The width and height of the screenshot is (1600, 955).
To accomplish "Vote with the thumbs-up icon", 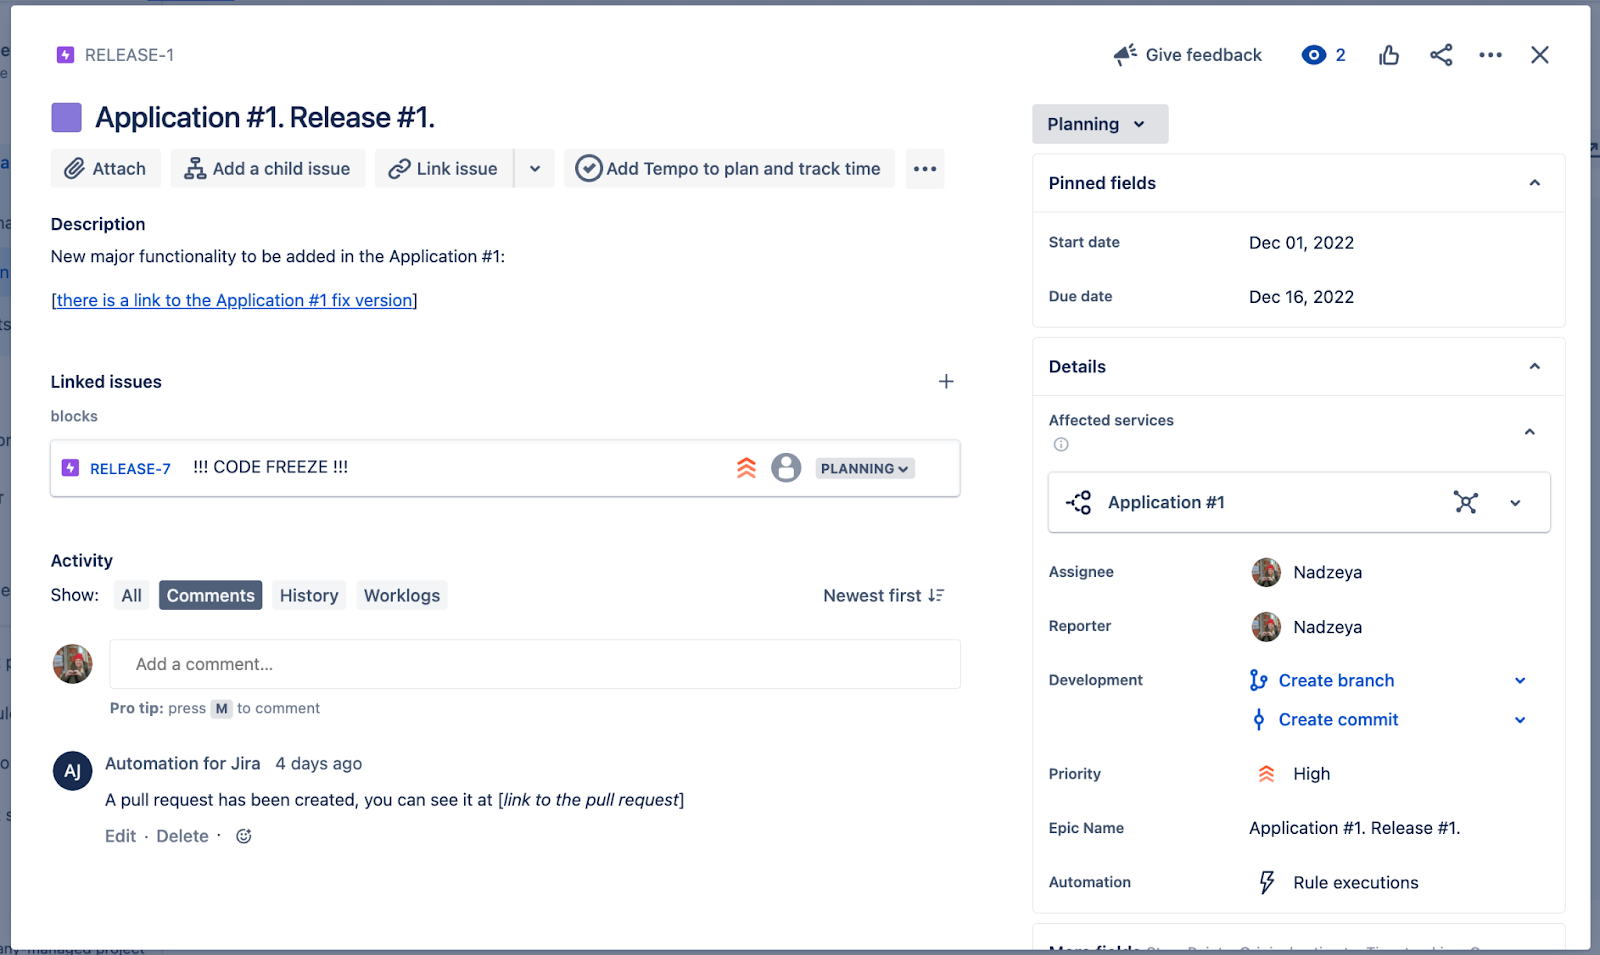I will [x=1389, y=55].
